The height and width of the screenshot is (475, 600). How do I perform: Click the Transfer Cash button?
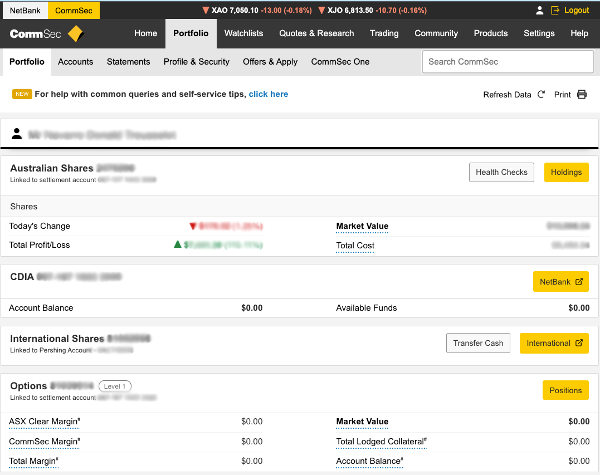click(478, 343)
